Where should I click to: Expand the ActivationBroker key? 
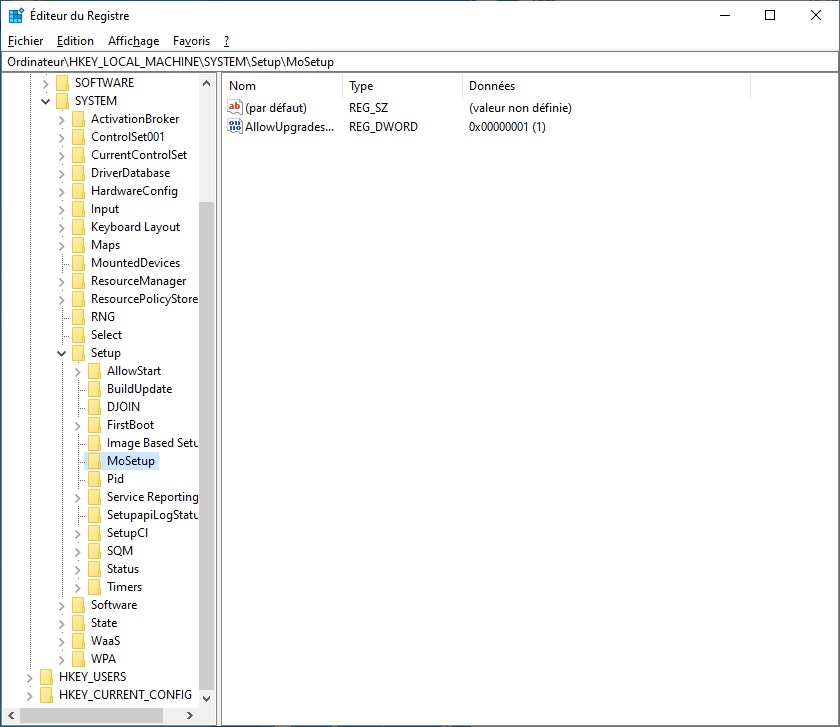point(62,119)
